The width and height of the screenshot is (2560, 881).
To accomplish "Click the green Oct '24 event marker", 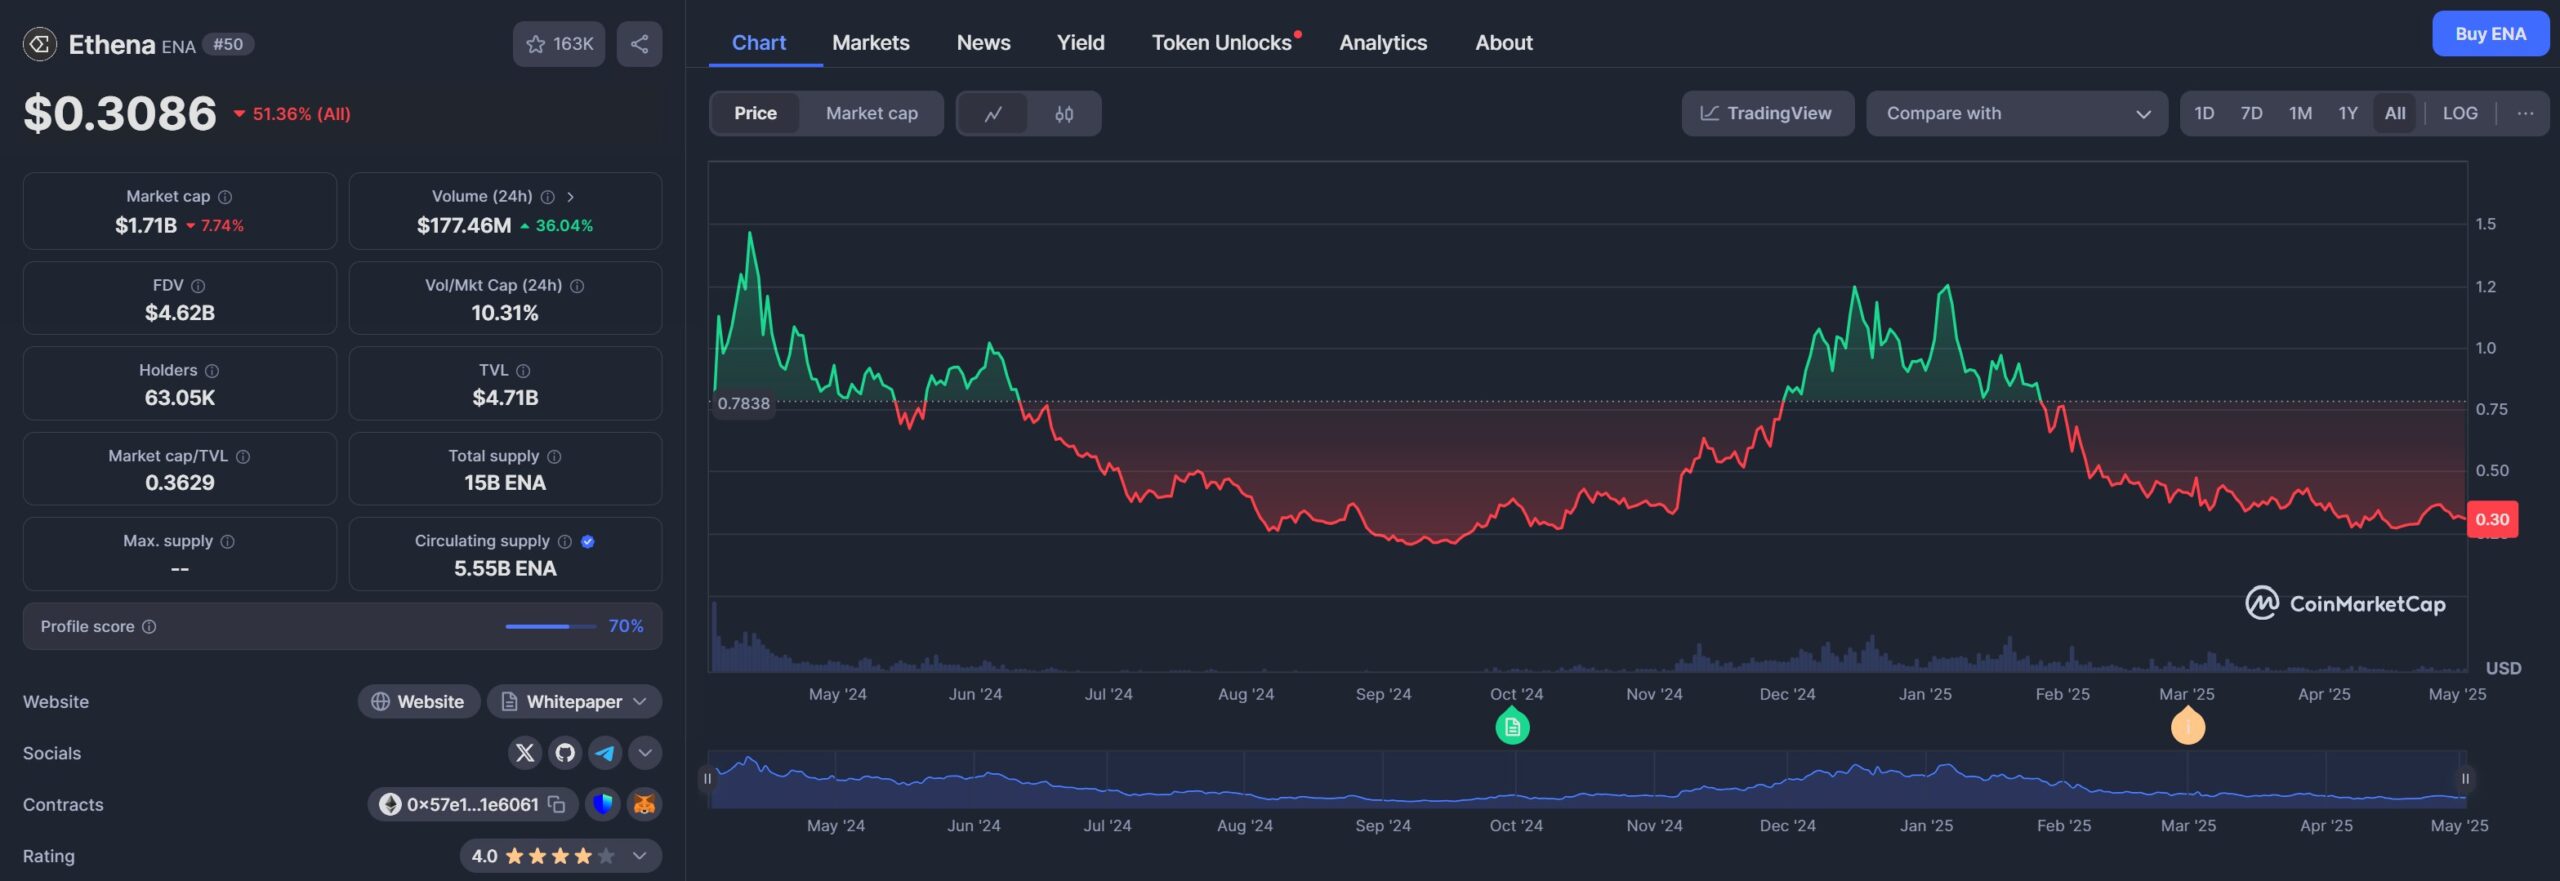I will tap(1512, 727).
